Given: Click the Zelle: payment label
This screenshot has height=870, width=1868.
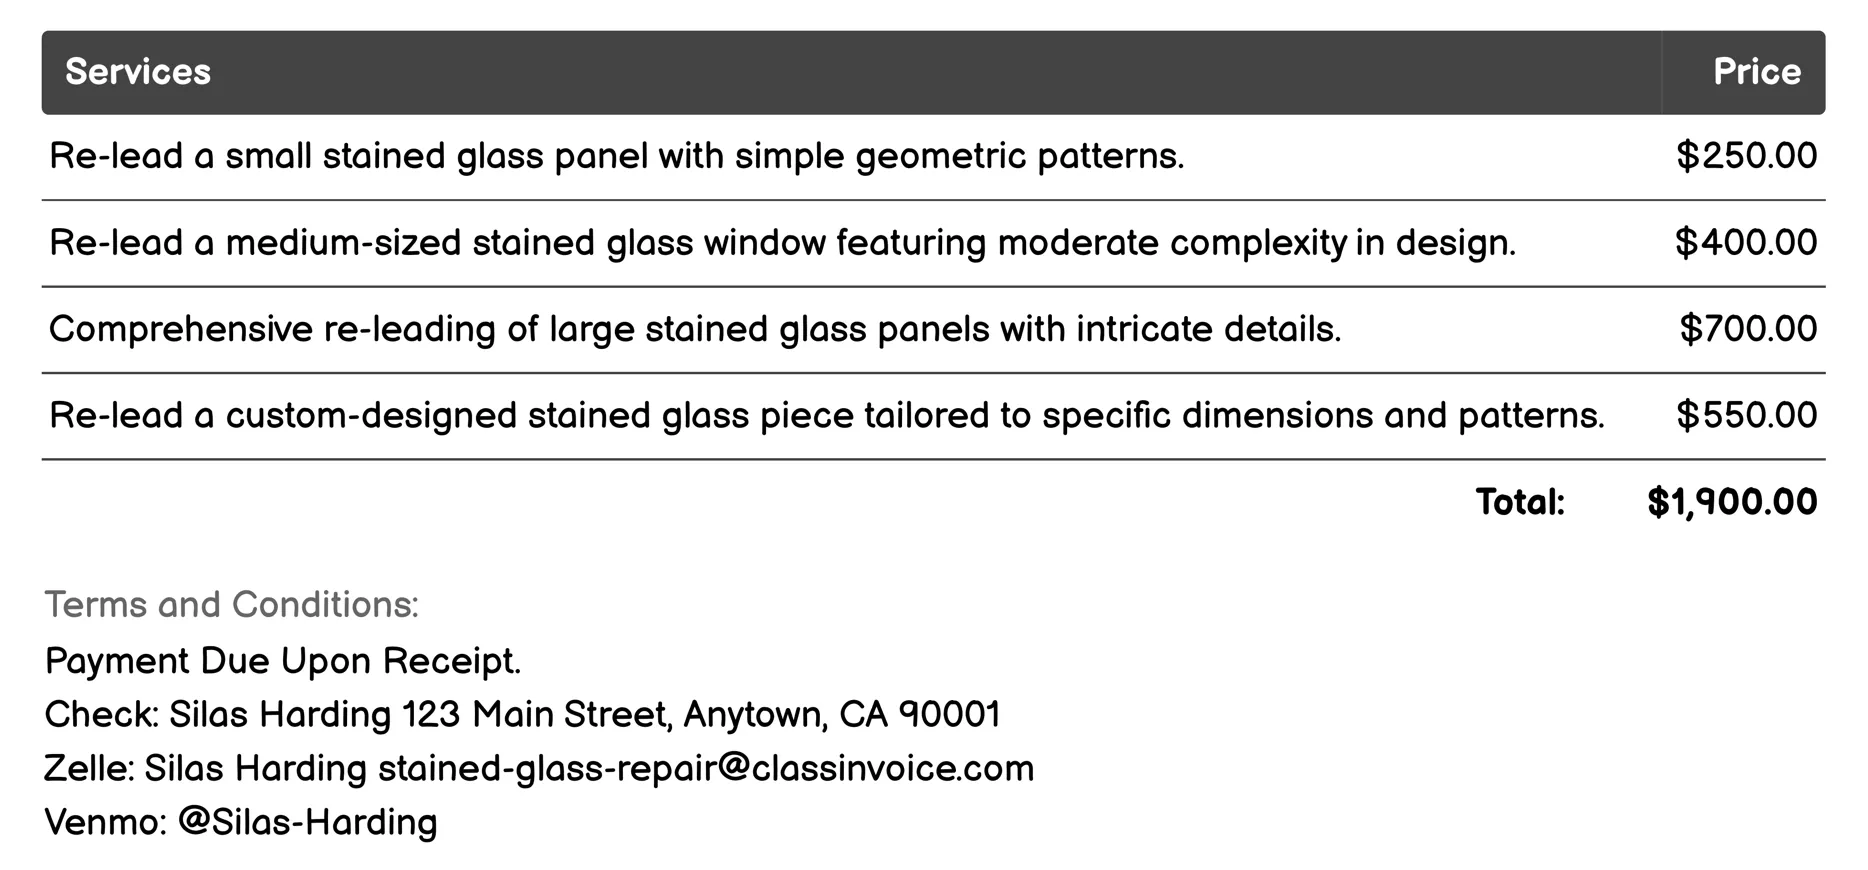Looking at the screenshot, I should tap(90, 769).
